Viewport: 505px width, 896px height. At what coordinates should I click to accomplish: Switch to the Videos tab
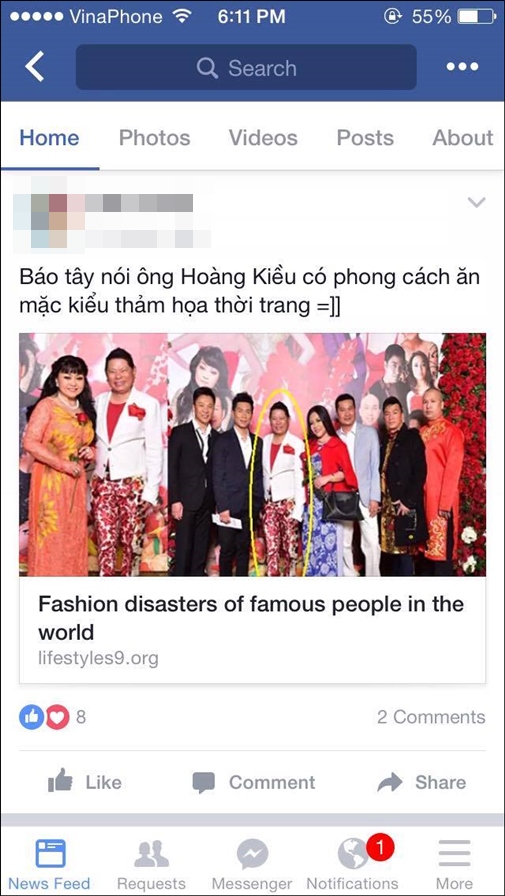[263, 138]
